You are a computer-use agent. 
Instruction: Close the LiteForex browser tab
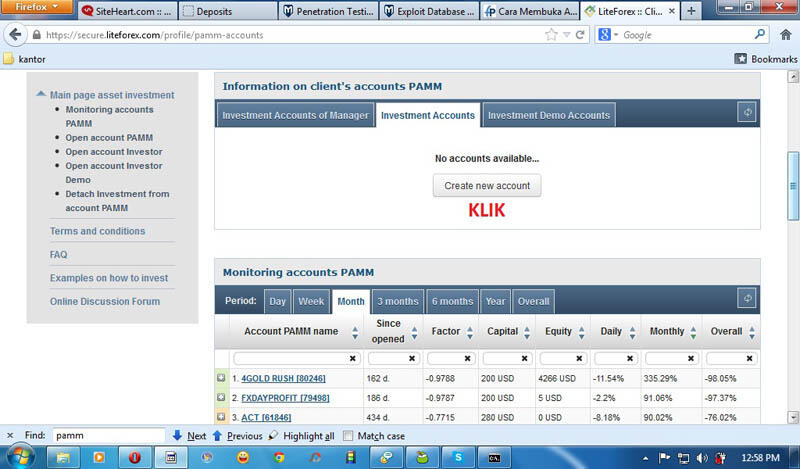[672, 11]
